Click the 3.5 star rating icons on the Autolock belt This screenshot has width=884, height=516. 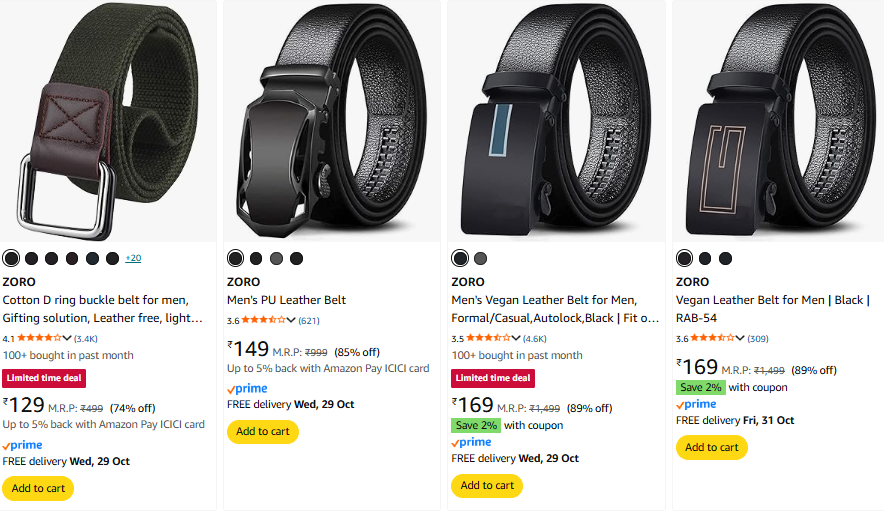488,338
